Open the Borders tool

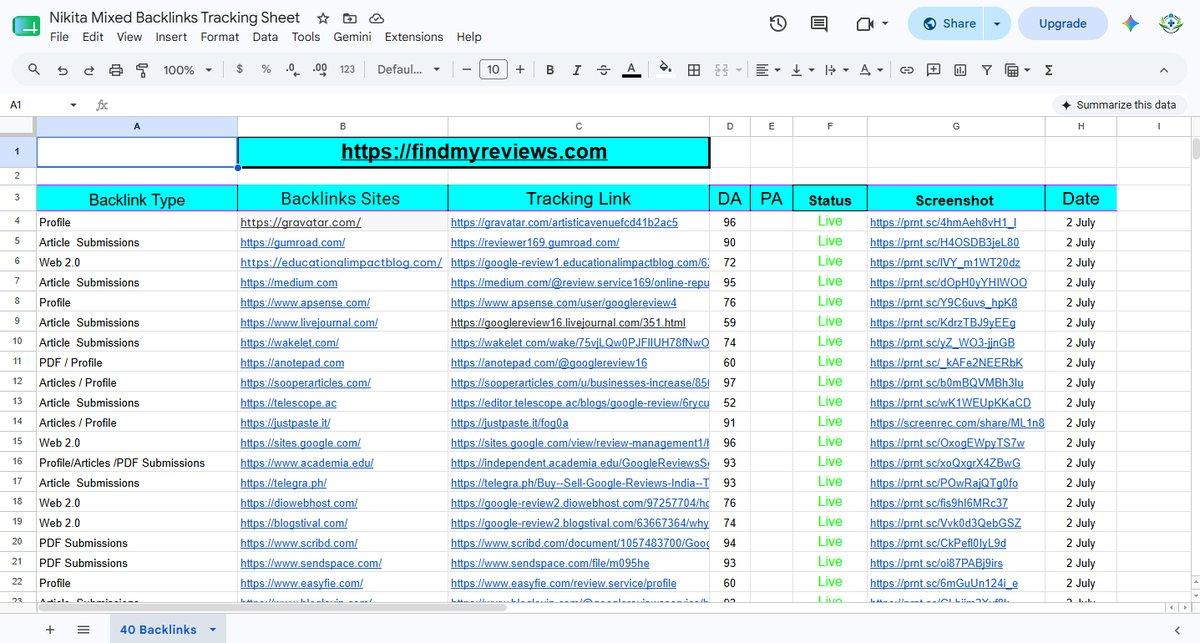click(x=694, y=70)
